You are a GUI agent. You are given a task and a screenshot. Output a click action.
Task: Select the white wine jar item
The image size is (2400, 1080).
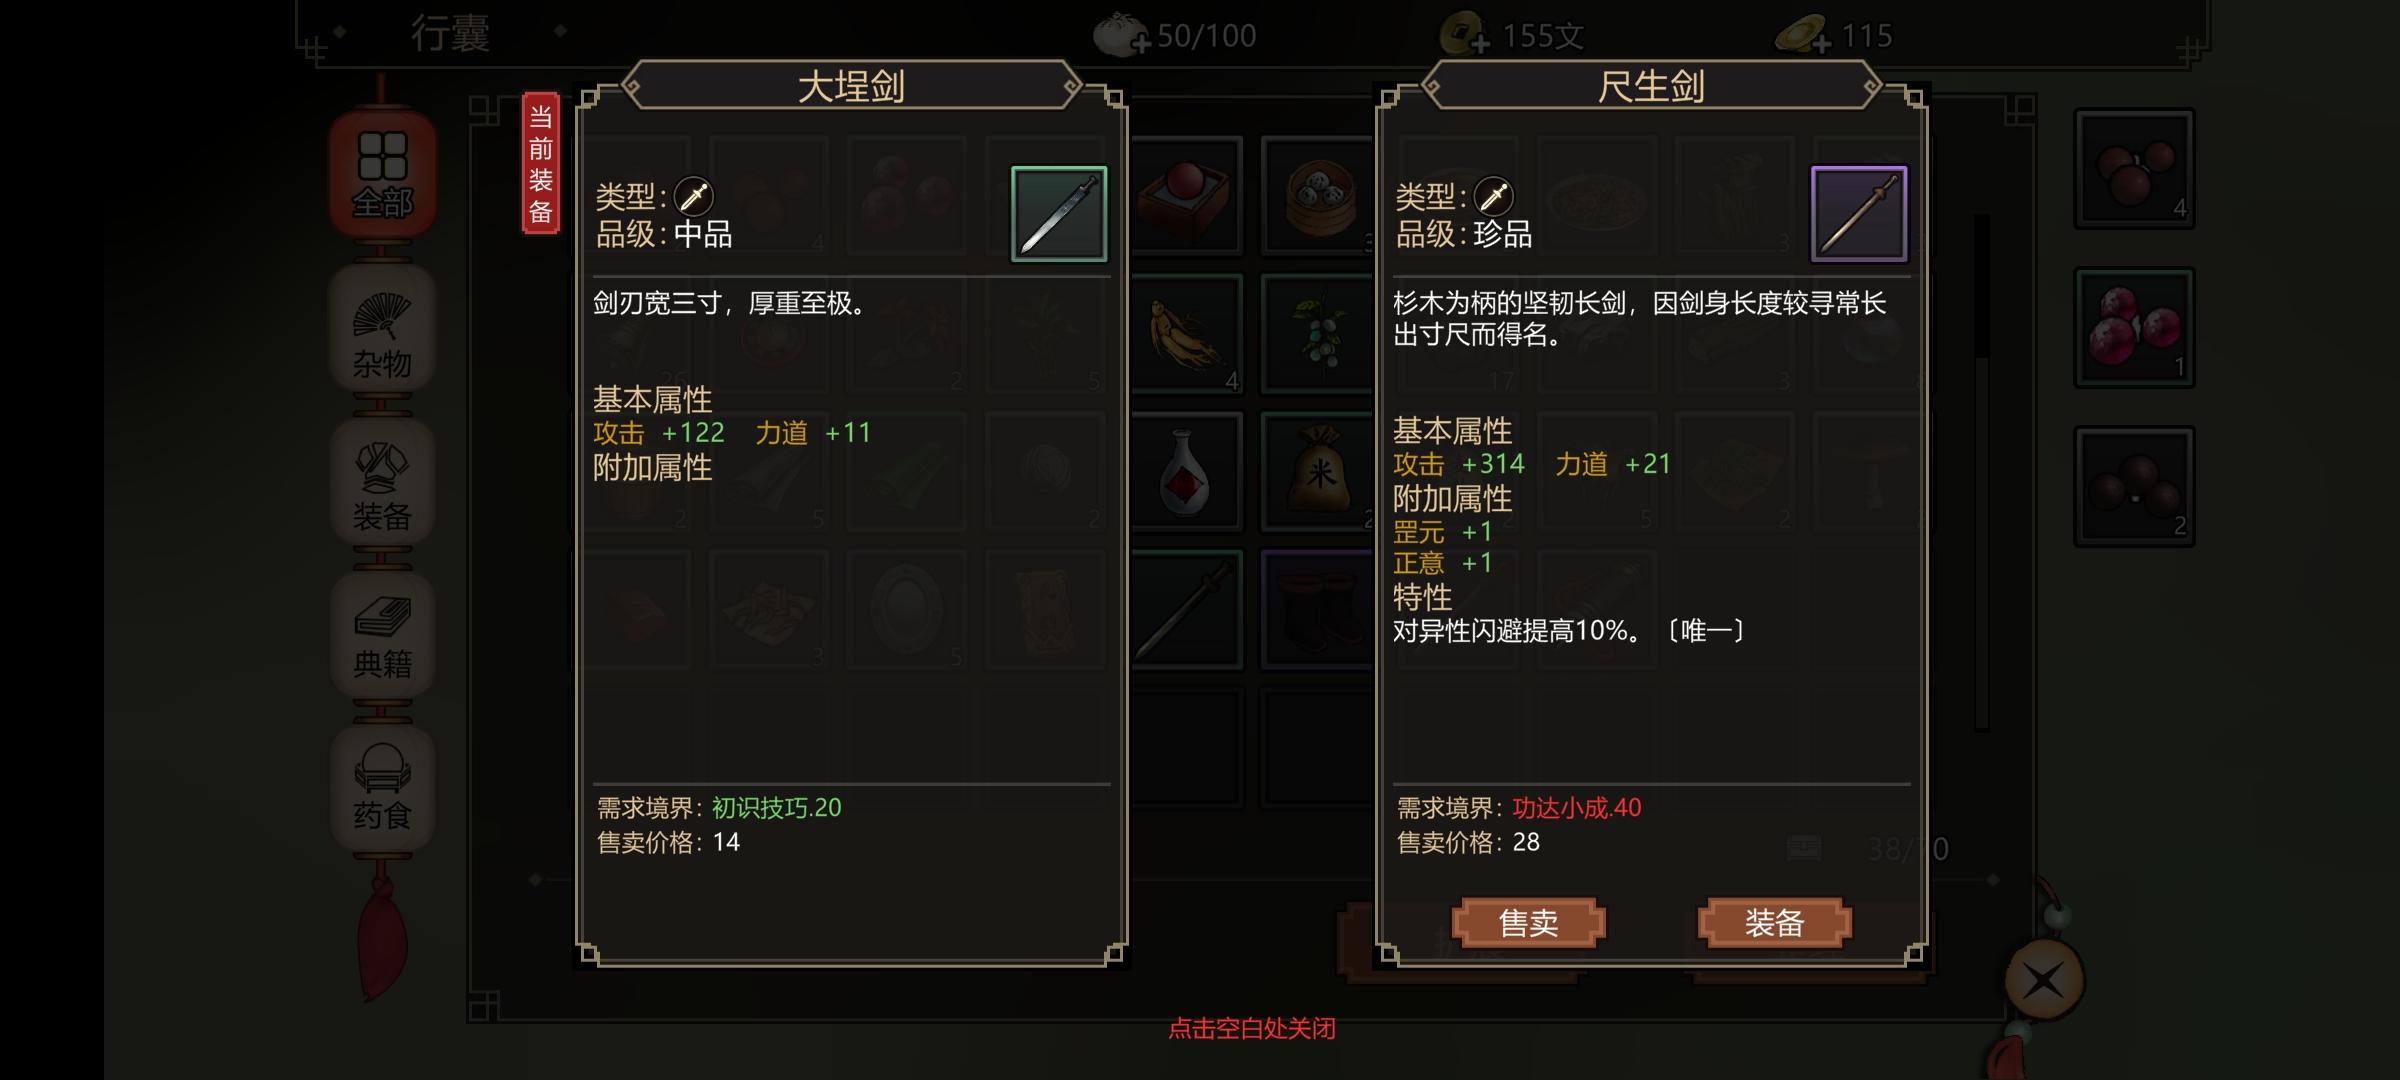pyautogui.click(x=1186, y=472)
